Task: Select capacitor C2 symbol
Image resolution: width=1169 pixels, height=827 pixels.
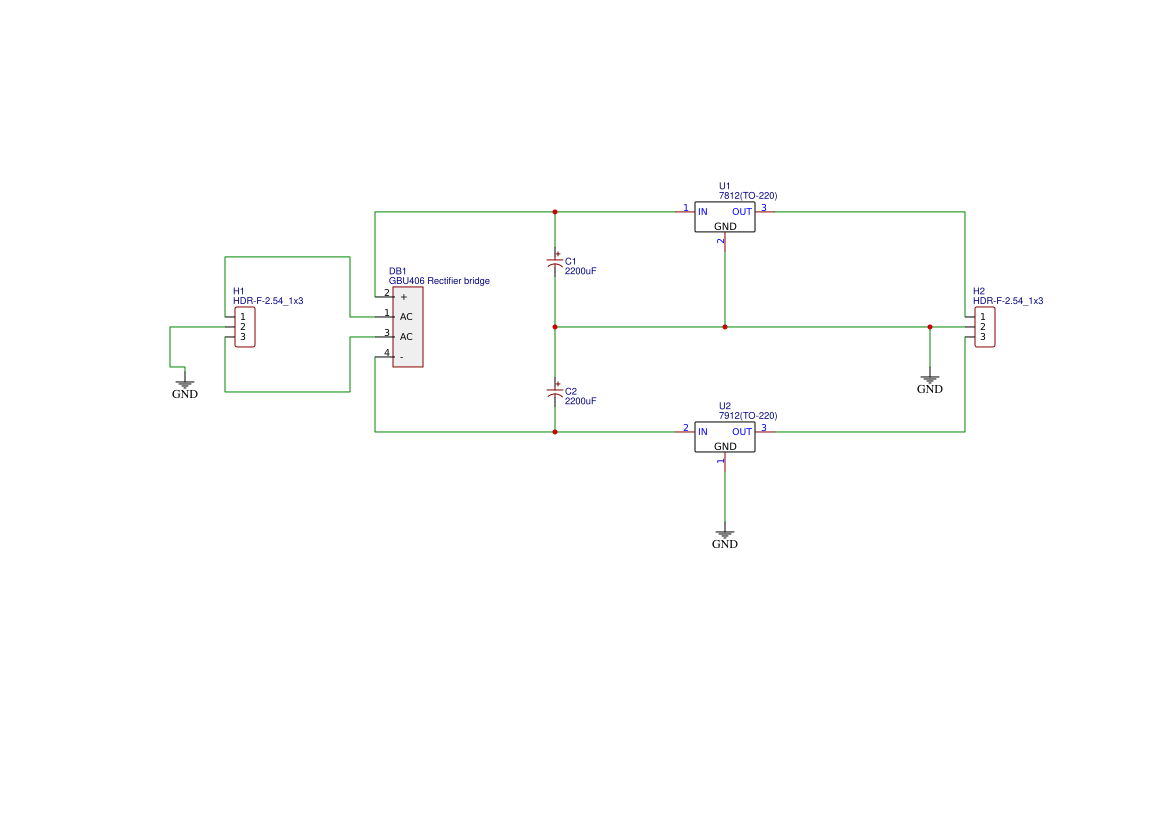Action: [555, 392]
